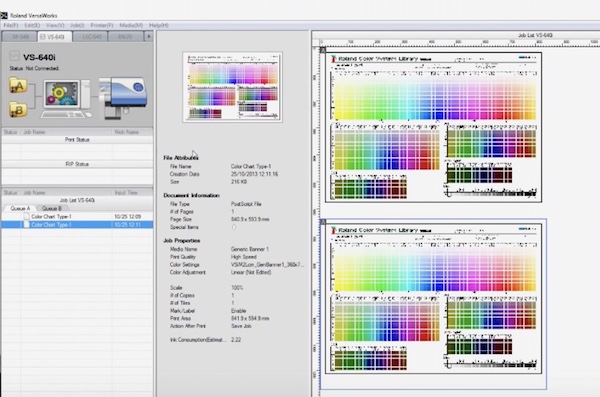The width and height of the screenshot is (600, 397).
Task: Open the Help menu
Action: (158, 25)
